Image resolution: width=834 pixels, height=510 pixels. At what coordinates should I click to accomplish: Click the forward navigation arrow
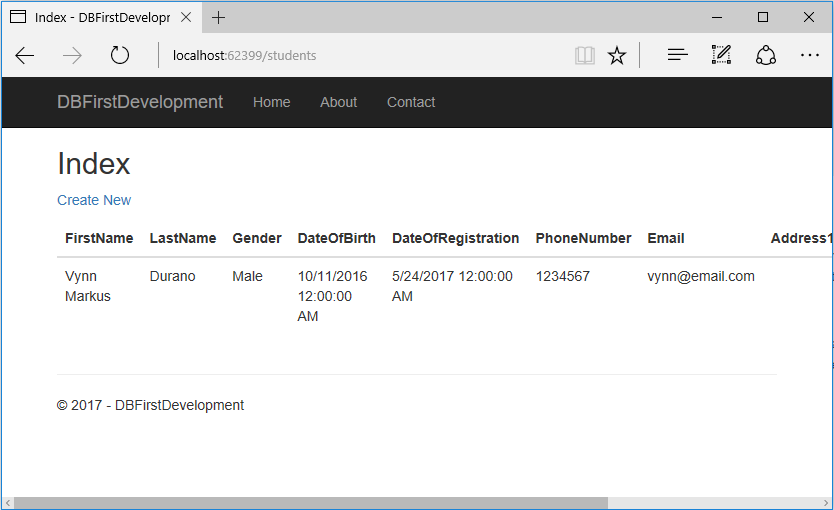(72, 55)
